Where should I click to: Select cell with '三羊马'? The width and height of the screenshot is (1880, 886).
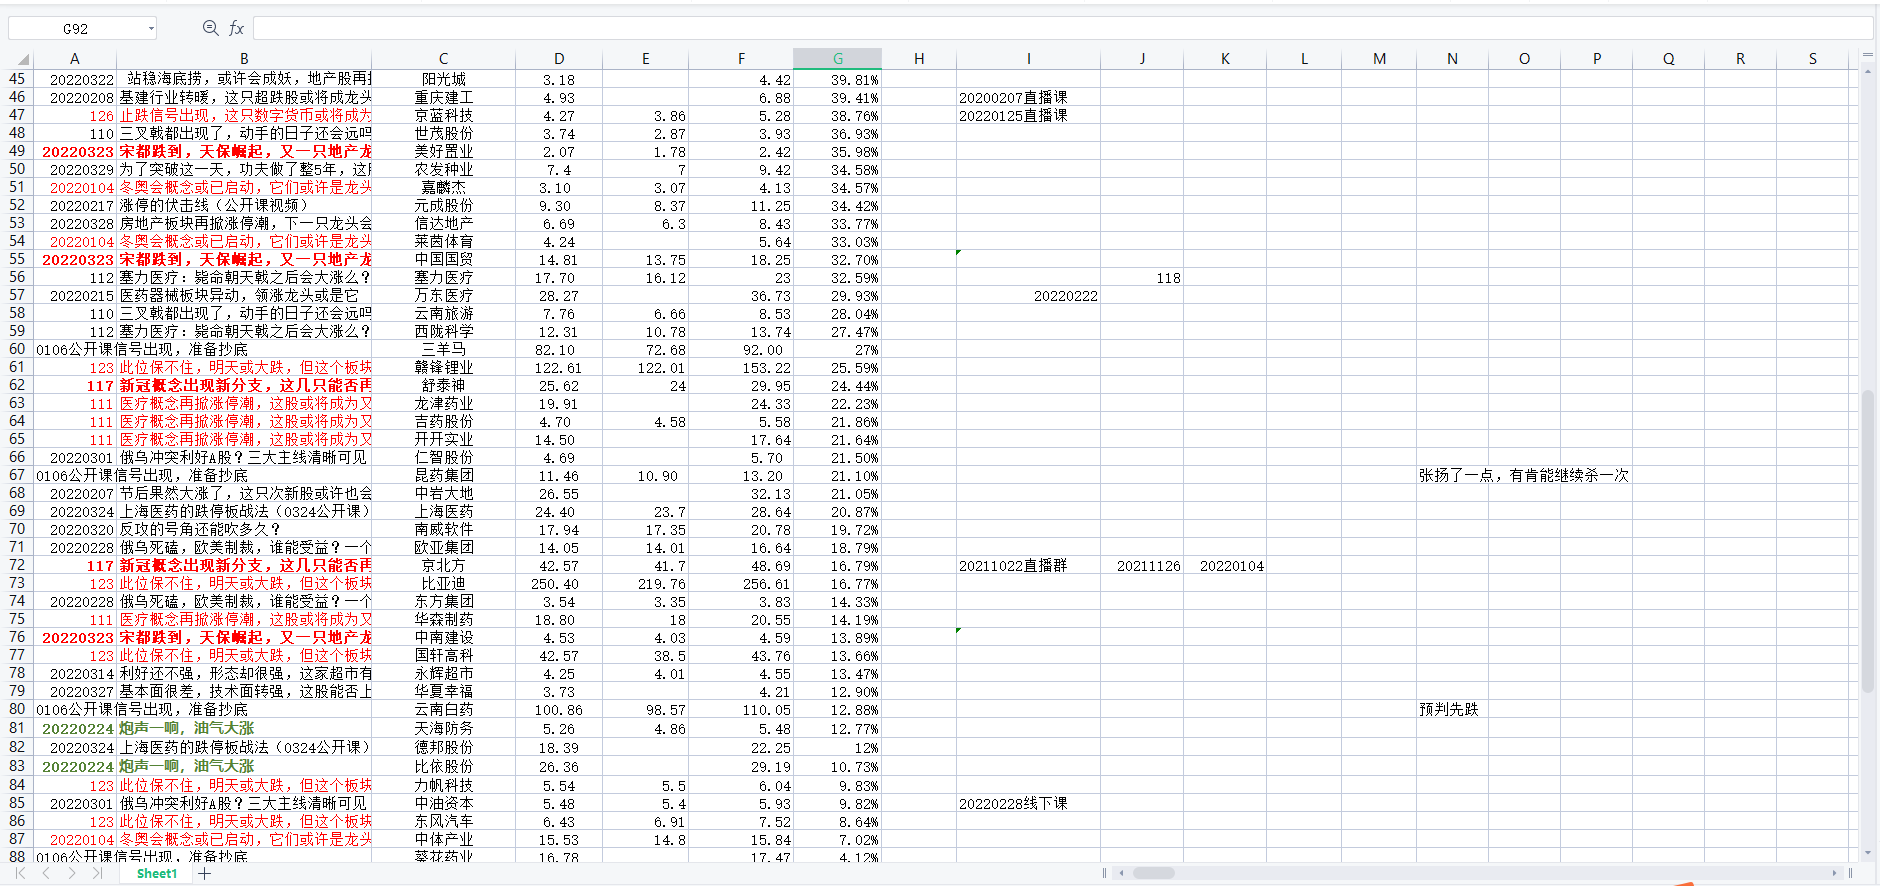[443, 349]
